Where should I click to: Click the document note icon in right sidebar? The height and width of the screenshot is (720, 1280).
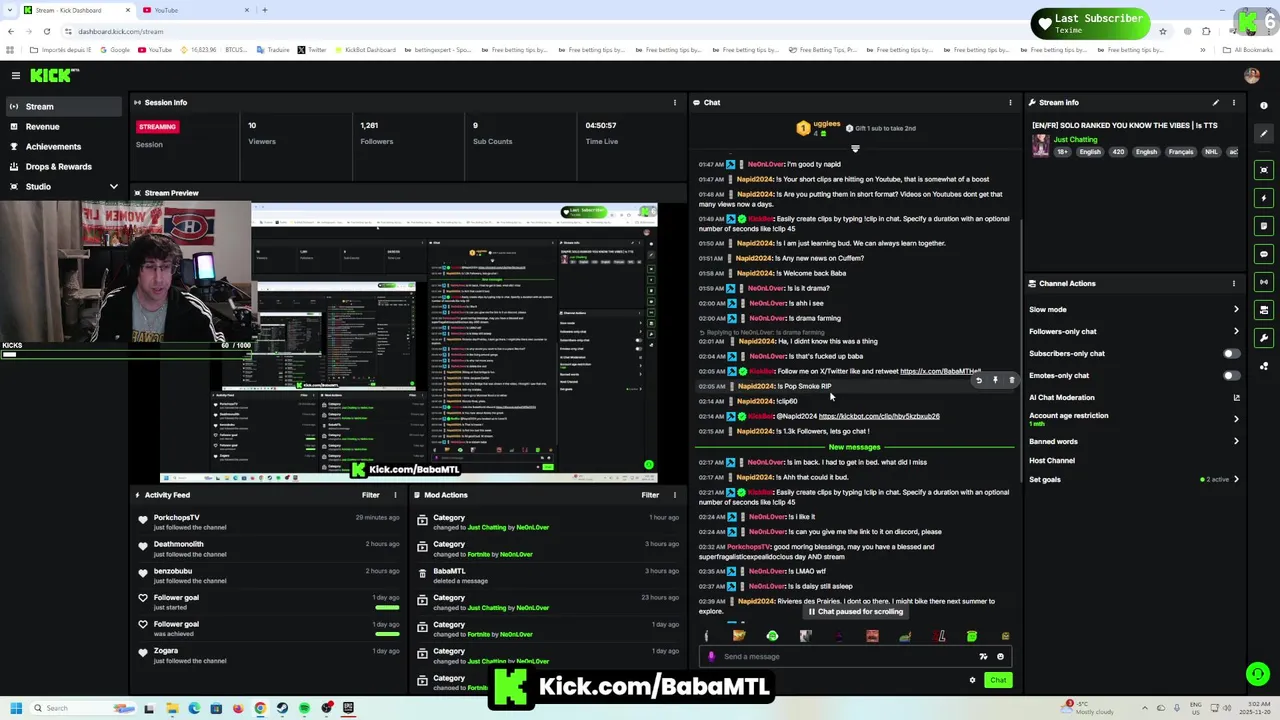(x=1264, y=226)
